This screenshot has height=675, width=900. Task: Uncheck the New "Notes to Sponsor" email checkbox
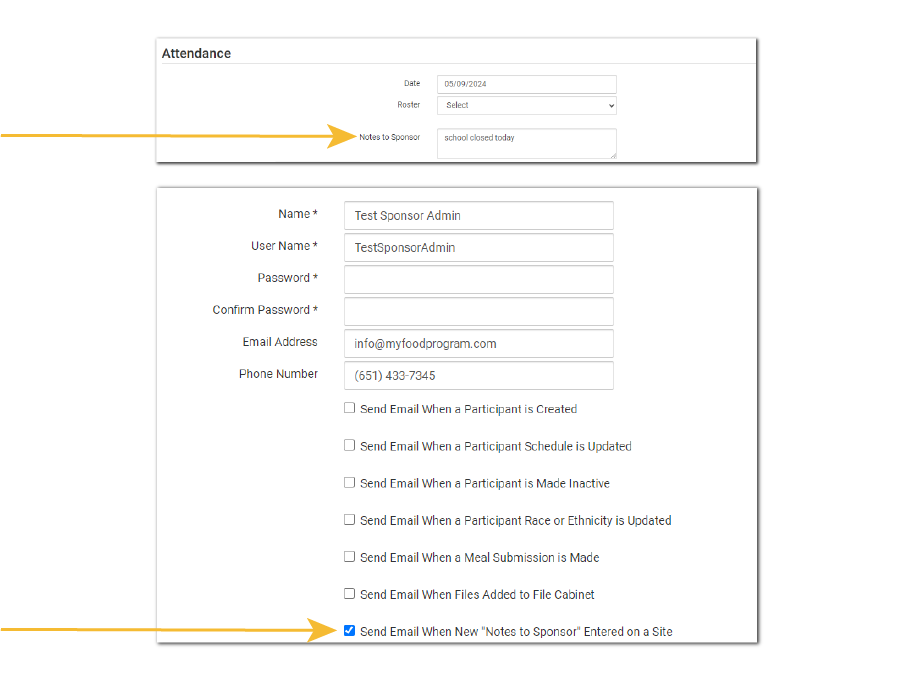point(350,631)
